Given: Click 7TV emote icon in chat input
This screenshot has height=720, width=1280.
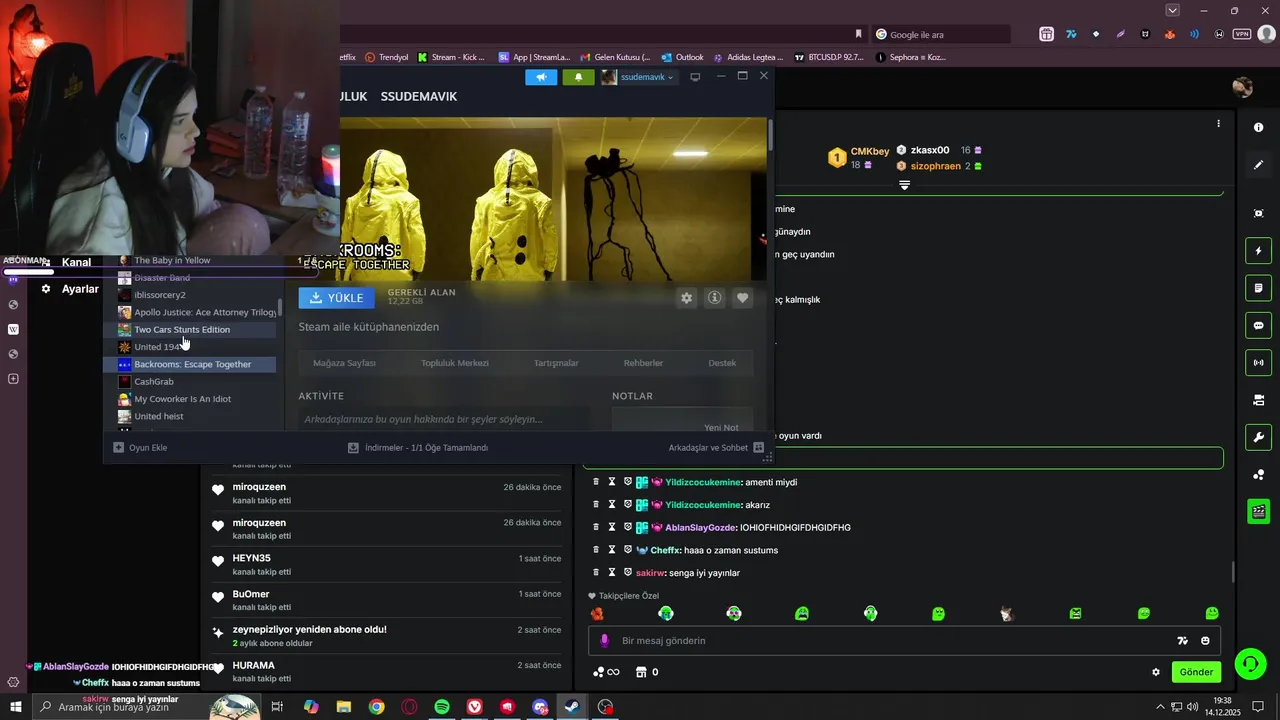Looking at the screenshot, I should click(x=1182, y=641).
